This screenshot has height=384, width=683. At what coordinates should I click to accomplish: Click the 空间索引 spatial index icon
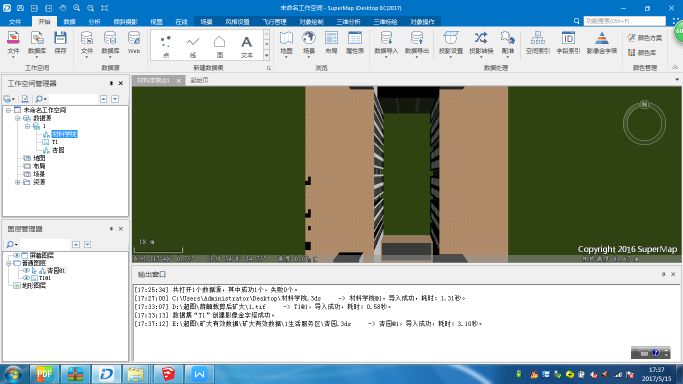[538, 43]
